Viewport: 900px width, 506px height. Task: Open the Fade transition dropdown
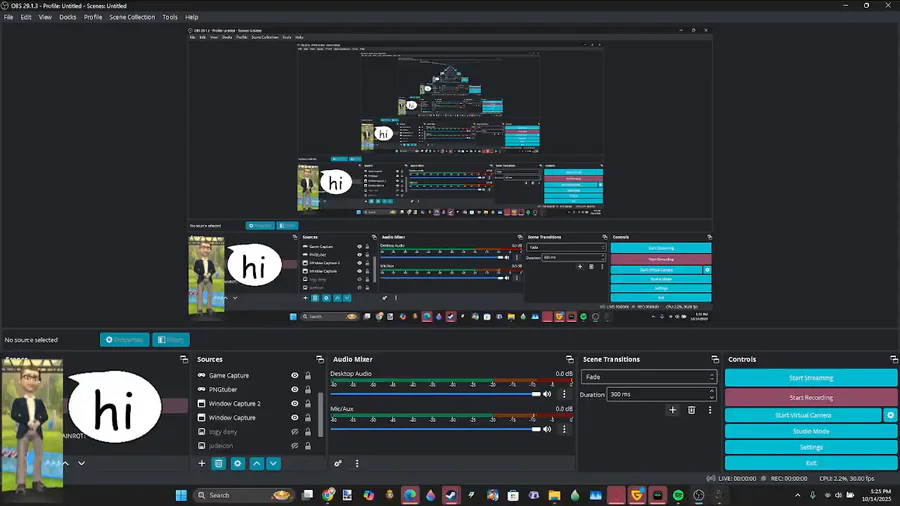[649, 377]
